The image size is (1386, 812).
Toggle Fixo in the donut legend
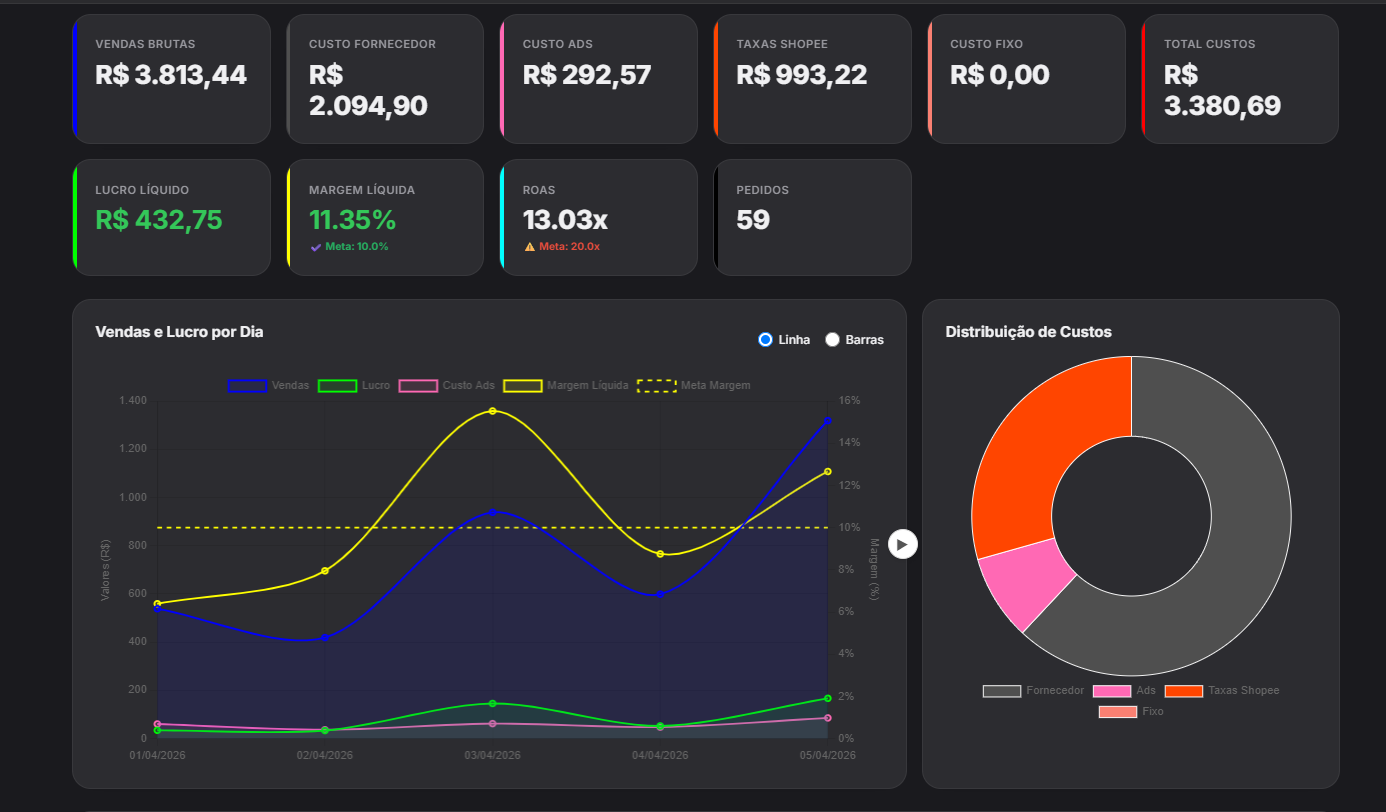(x=1131, y=712)
